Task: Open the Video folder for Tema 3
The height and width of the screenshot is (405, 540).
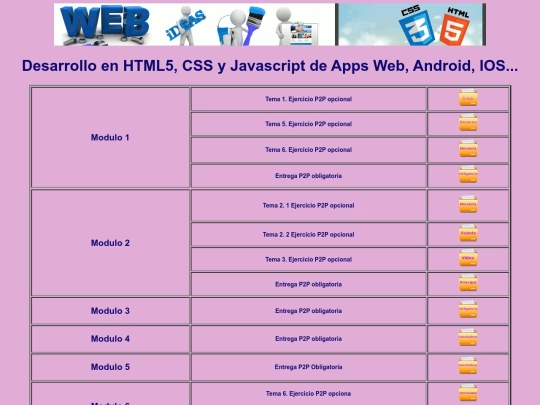Action: 468,258
